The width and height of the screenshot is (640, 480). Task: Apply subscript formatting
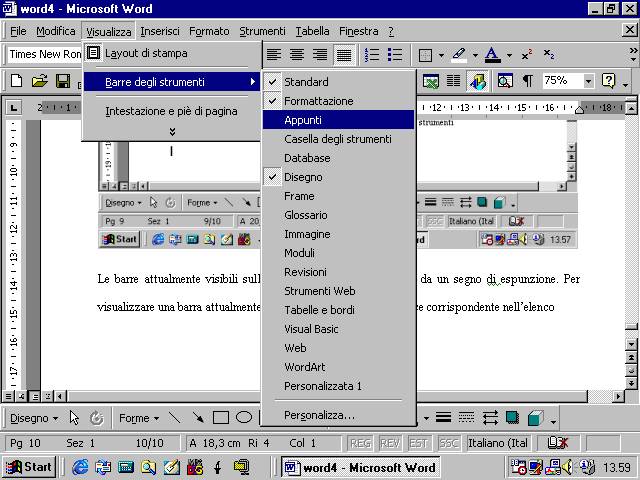point(549,55)
